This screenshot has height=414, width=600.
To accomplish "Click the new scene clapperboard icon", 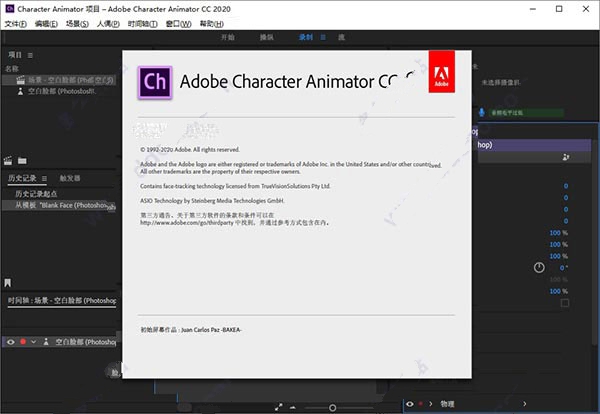I will (x=8, y=161).
